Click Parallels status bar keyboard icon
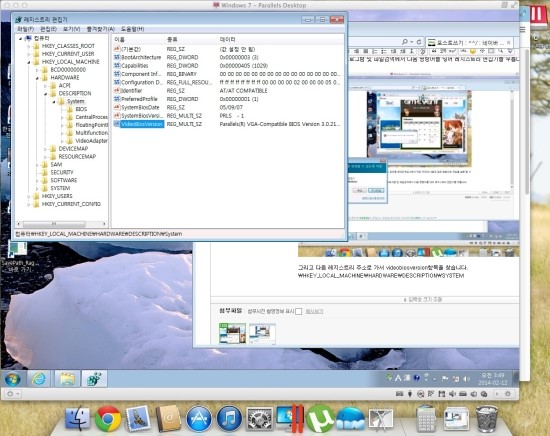 (399, 394)
